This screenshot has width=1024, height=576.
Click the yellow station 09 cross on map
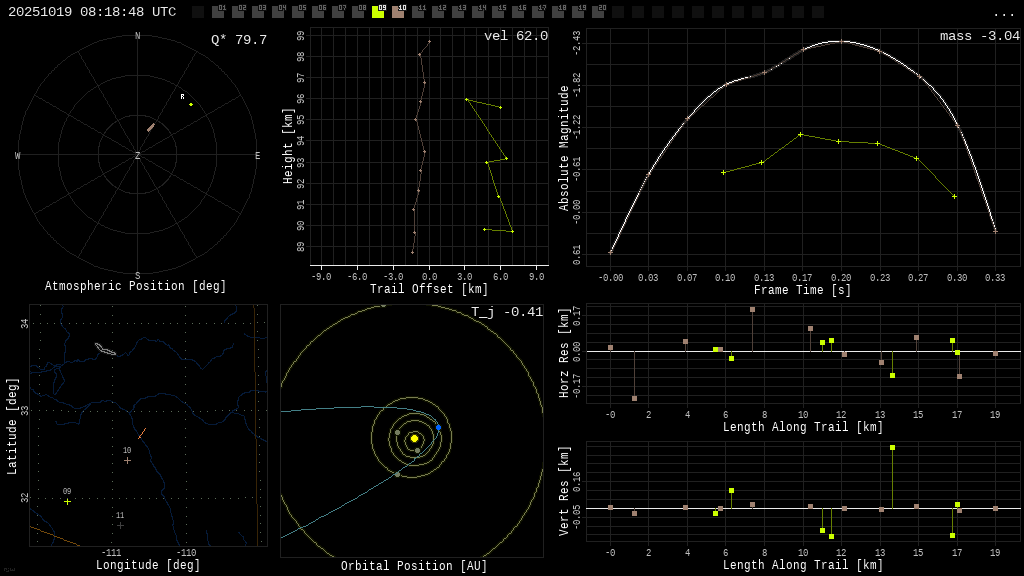[x=68, y=501]
